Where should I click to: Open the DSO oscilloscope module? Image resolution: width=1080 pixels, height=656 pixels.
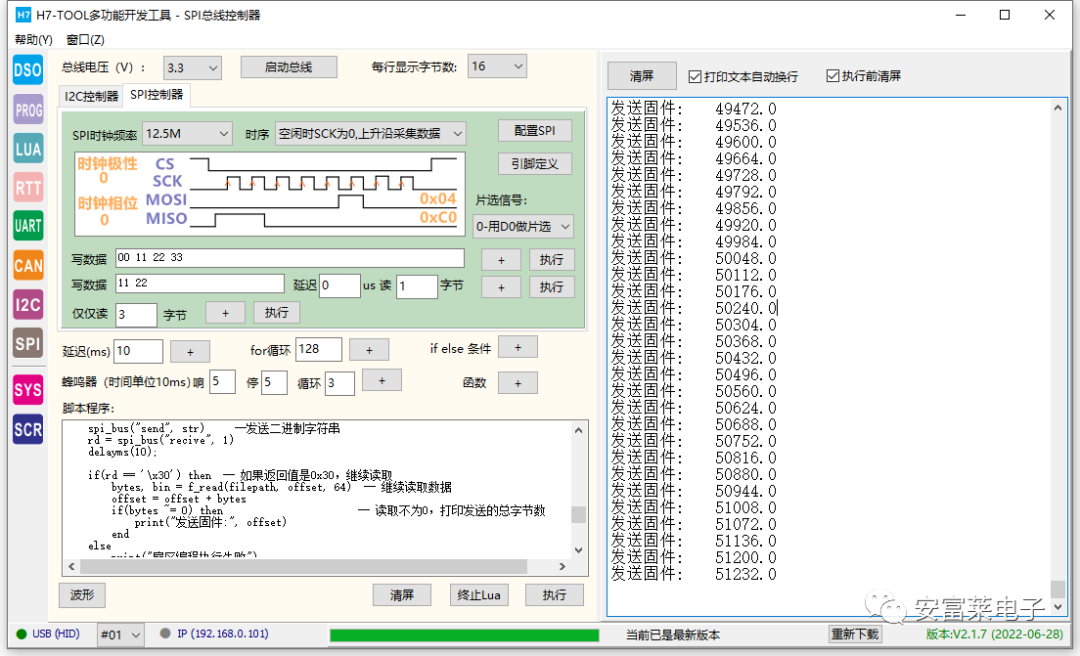coord(28,70)
